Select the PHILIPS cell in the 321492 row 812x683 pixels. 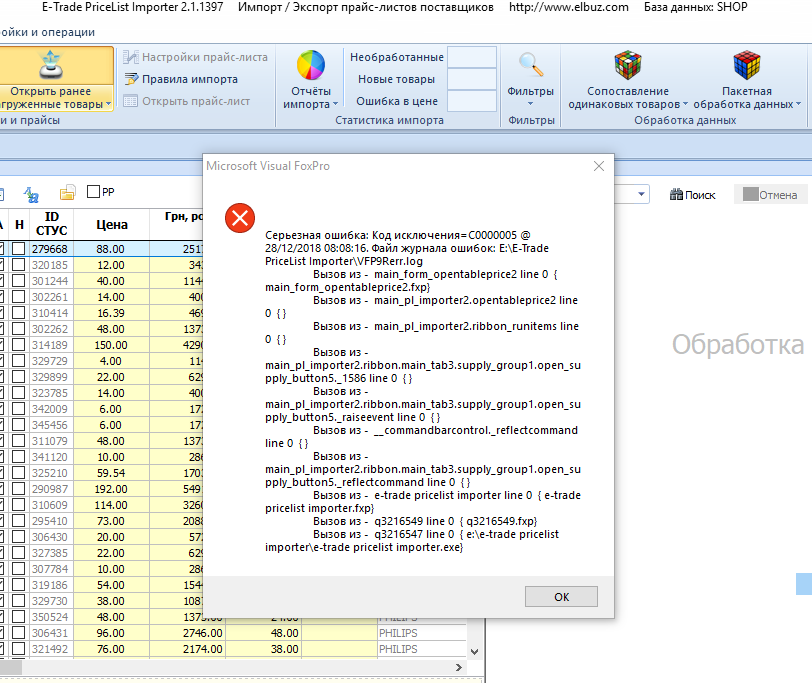tap(422, 649)
